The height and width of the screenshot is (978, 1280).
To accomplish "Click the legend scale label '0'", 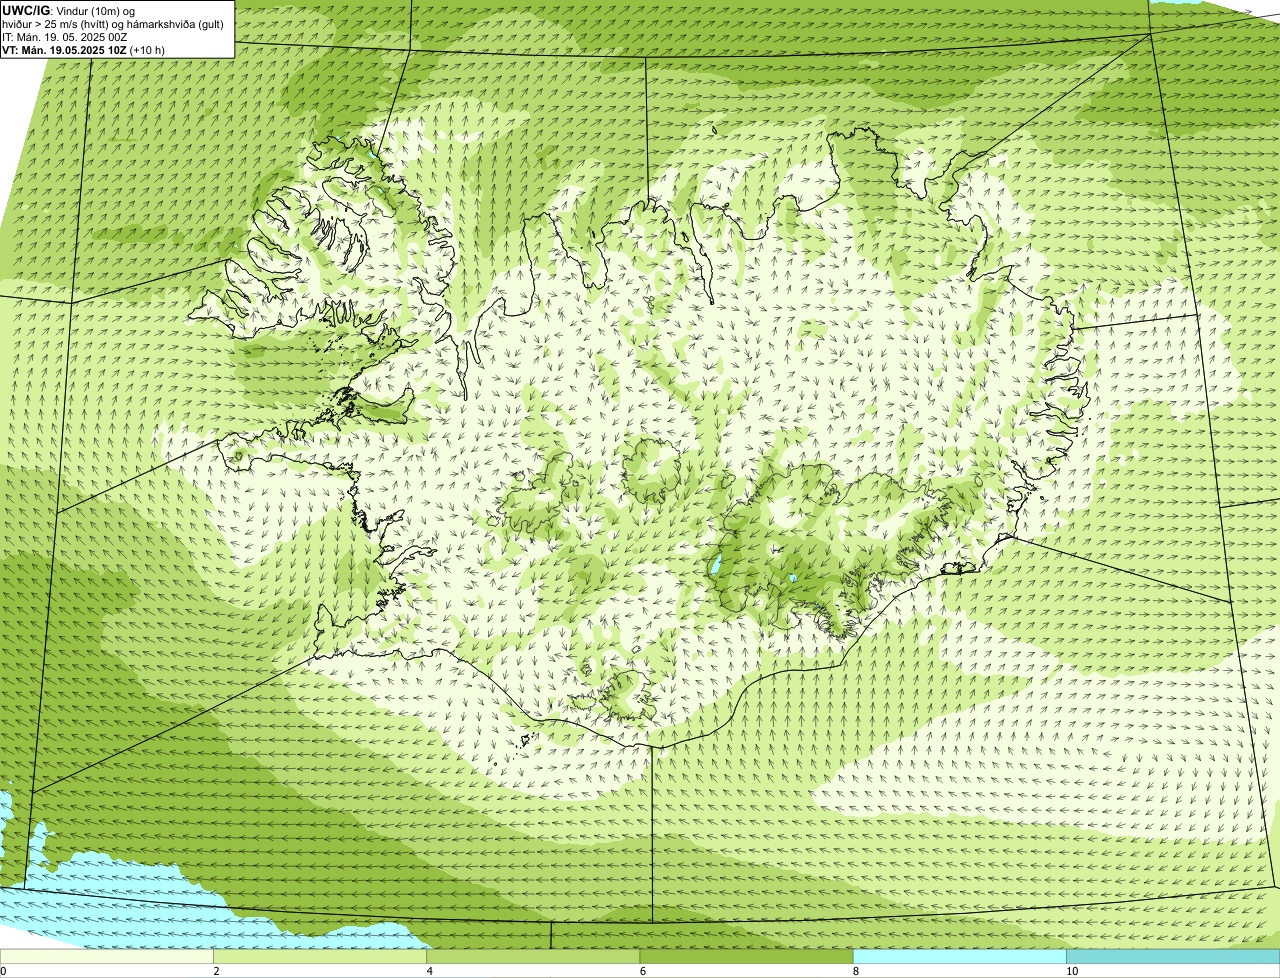I will pyautogui.click(x=4, y=971).
